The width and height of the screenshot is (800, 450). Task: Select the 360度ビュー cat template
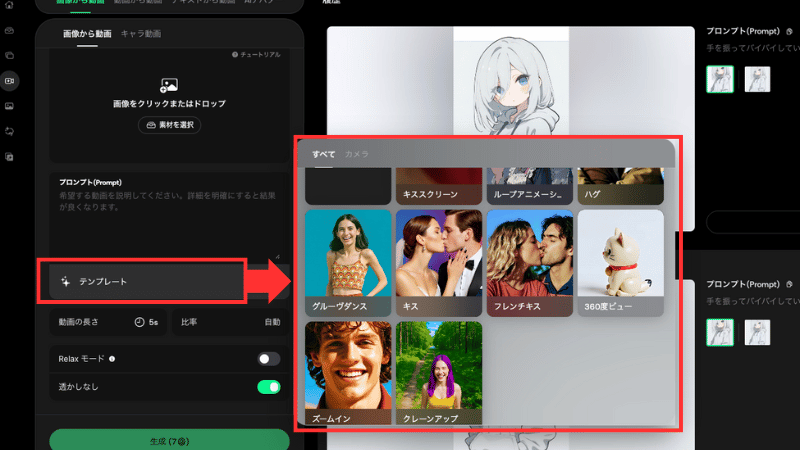click(620, 263)
